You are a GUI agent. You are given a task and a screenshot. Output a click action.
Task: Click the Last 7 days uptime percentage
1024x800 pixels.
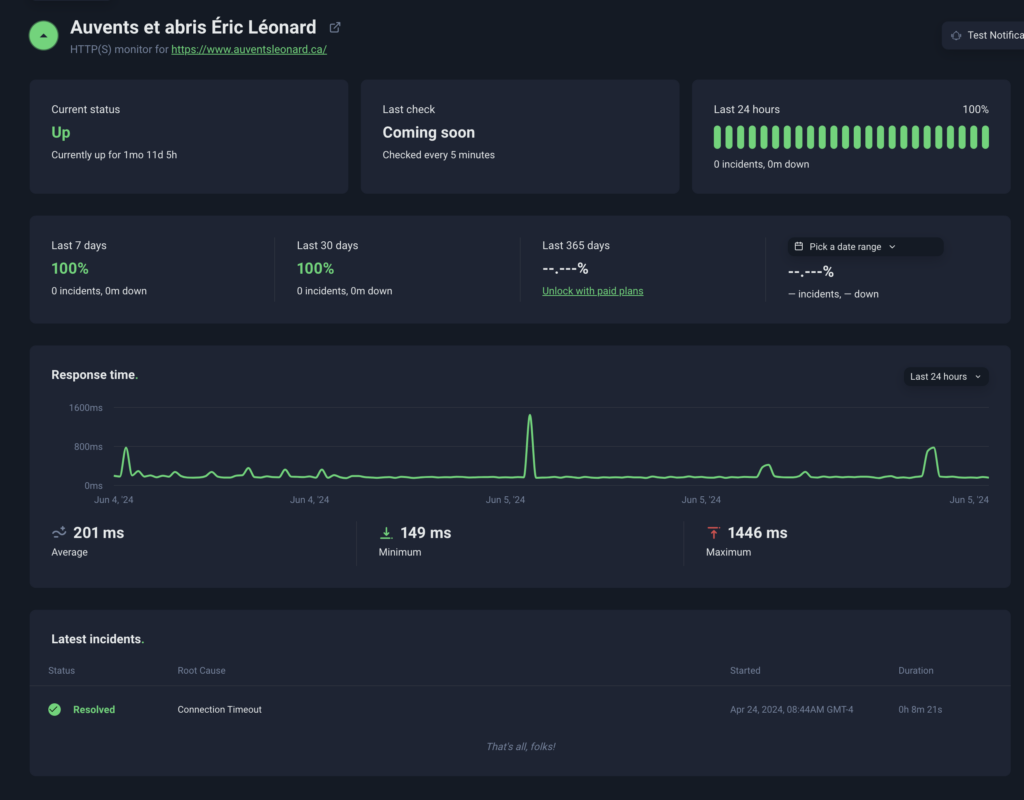(x=70, y=268)
